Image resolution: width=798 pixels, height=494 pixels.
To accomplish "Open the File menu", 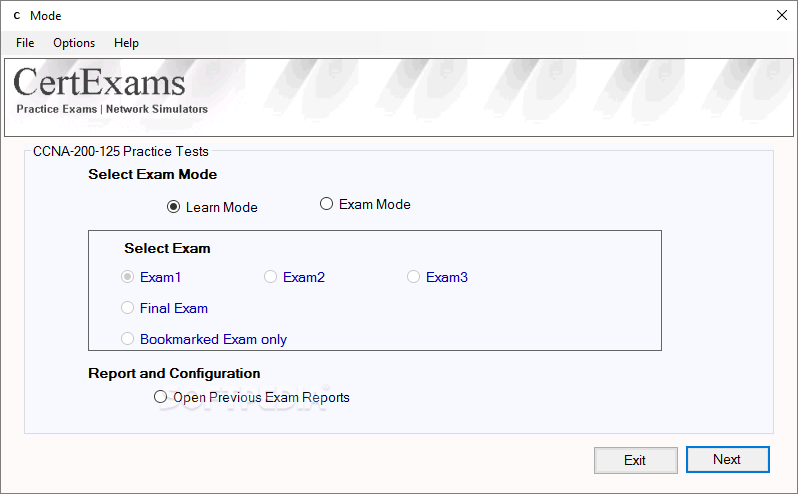I will (x=25, y=43).
